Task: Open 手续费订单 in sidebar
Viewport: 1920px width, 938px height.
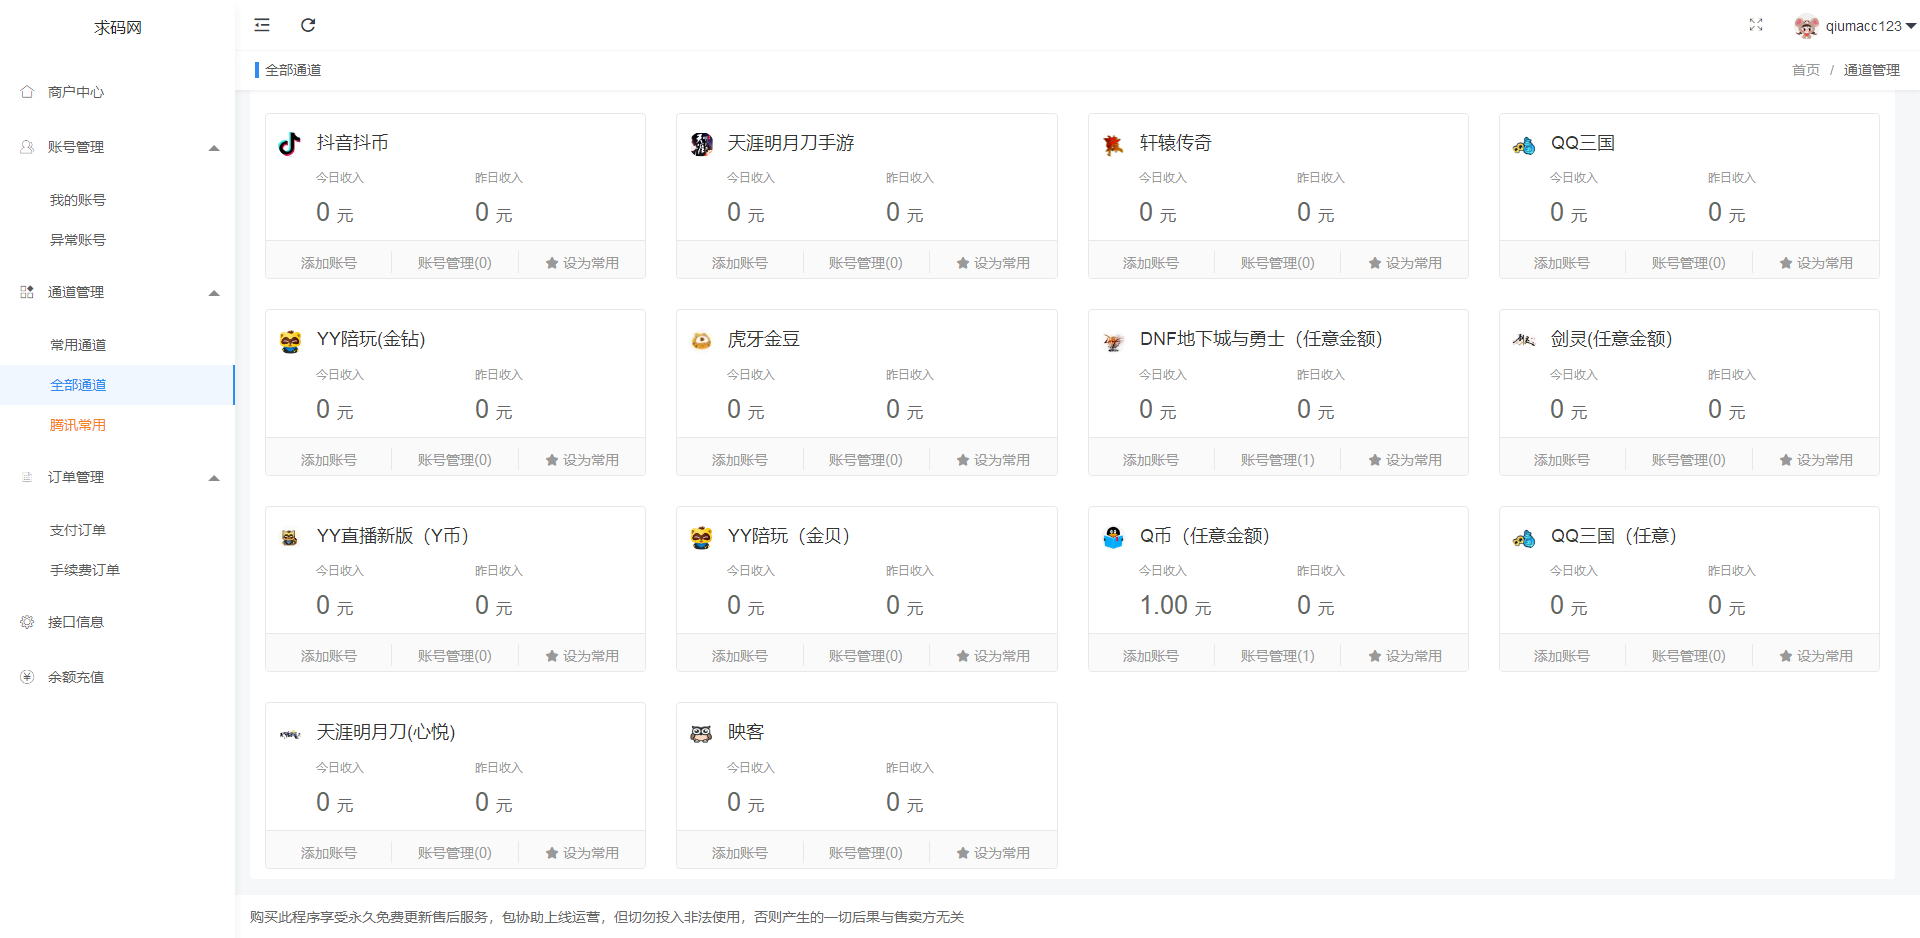Action: coord(85,570)
